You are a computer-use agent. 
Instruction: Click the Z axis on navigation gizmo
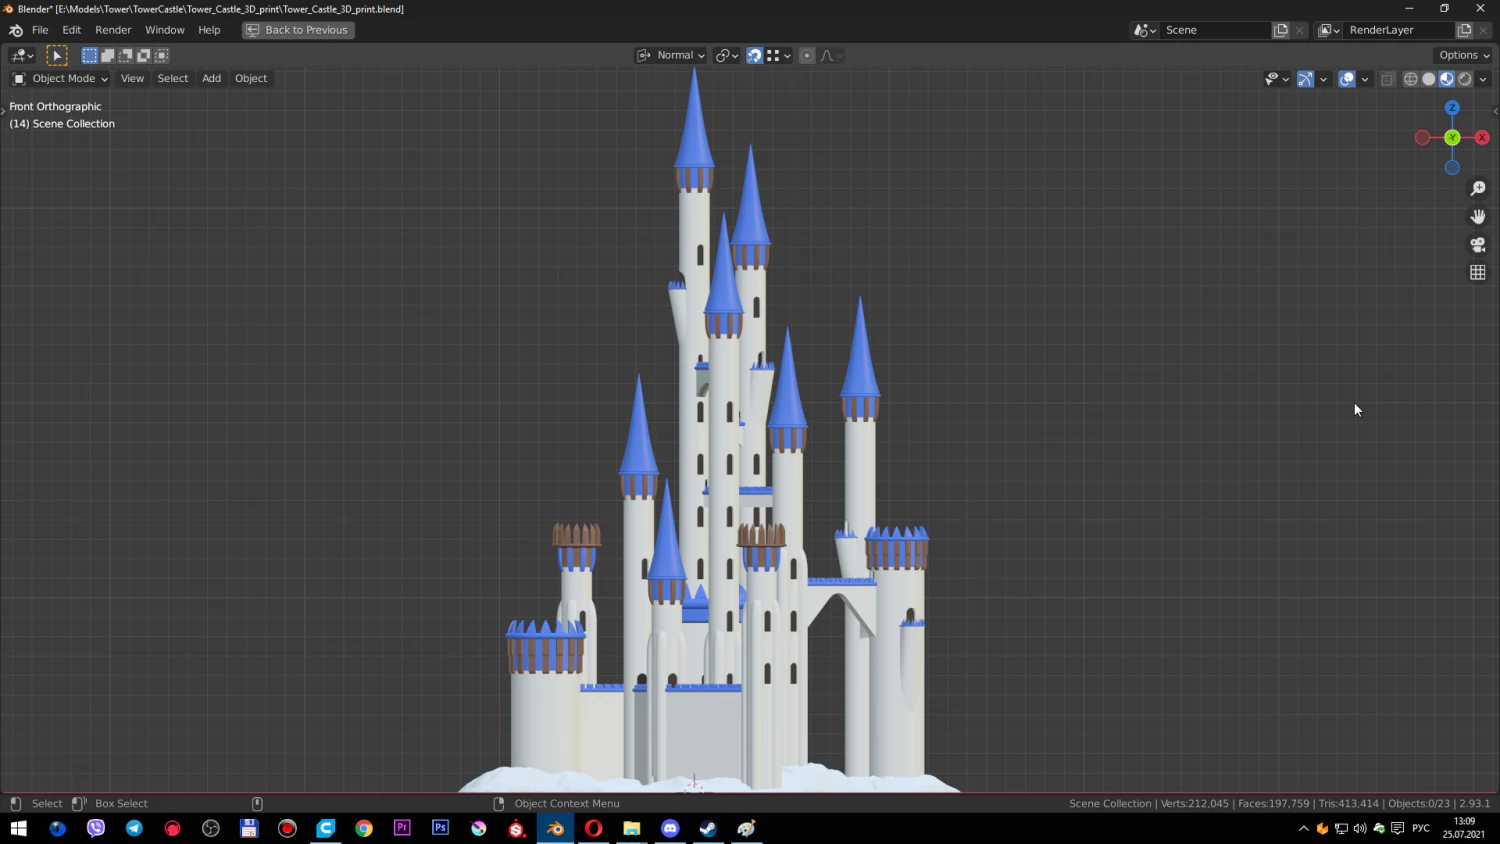pyautogui.click(x=1452, y=108)
